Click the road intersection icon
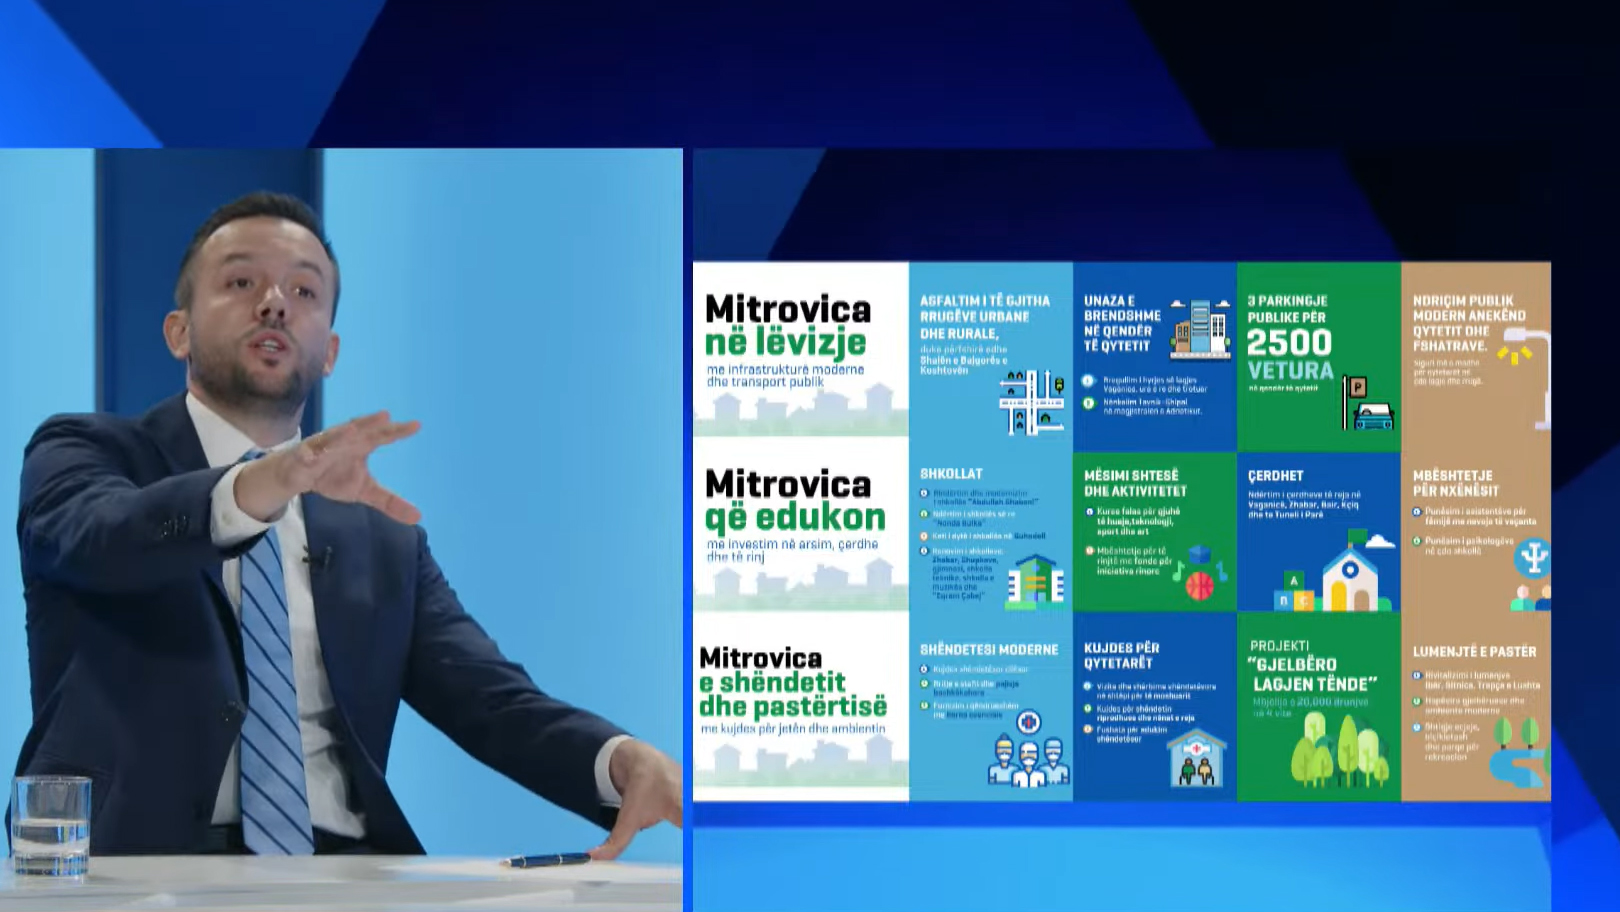This screenshot has height=912, width=1620. [1032, 402]
